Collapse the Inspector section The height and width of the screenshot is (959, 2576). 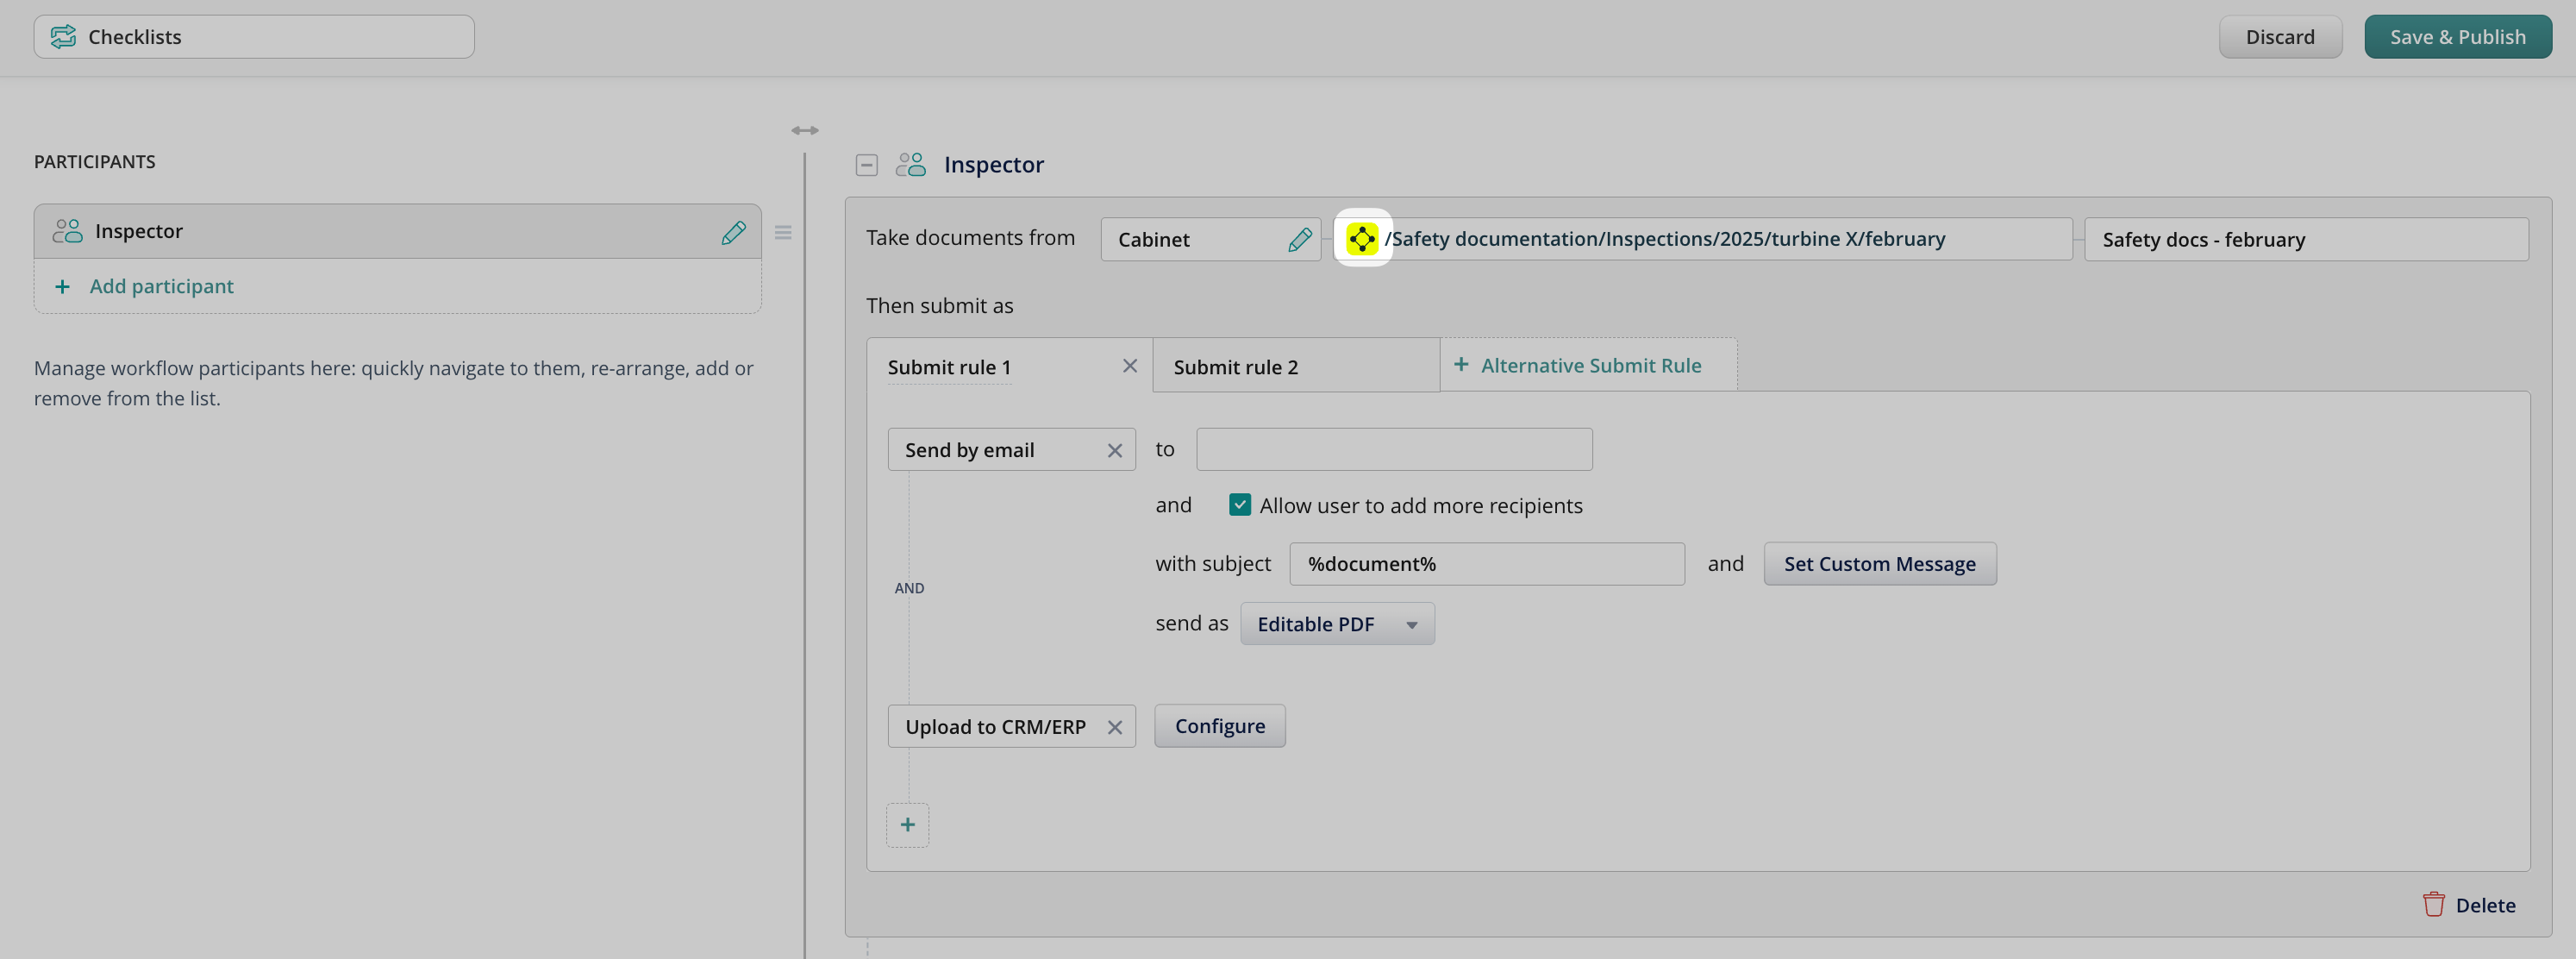tap(866, 165)
